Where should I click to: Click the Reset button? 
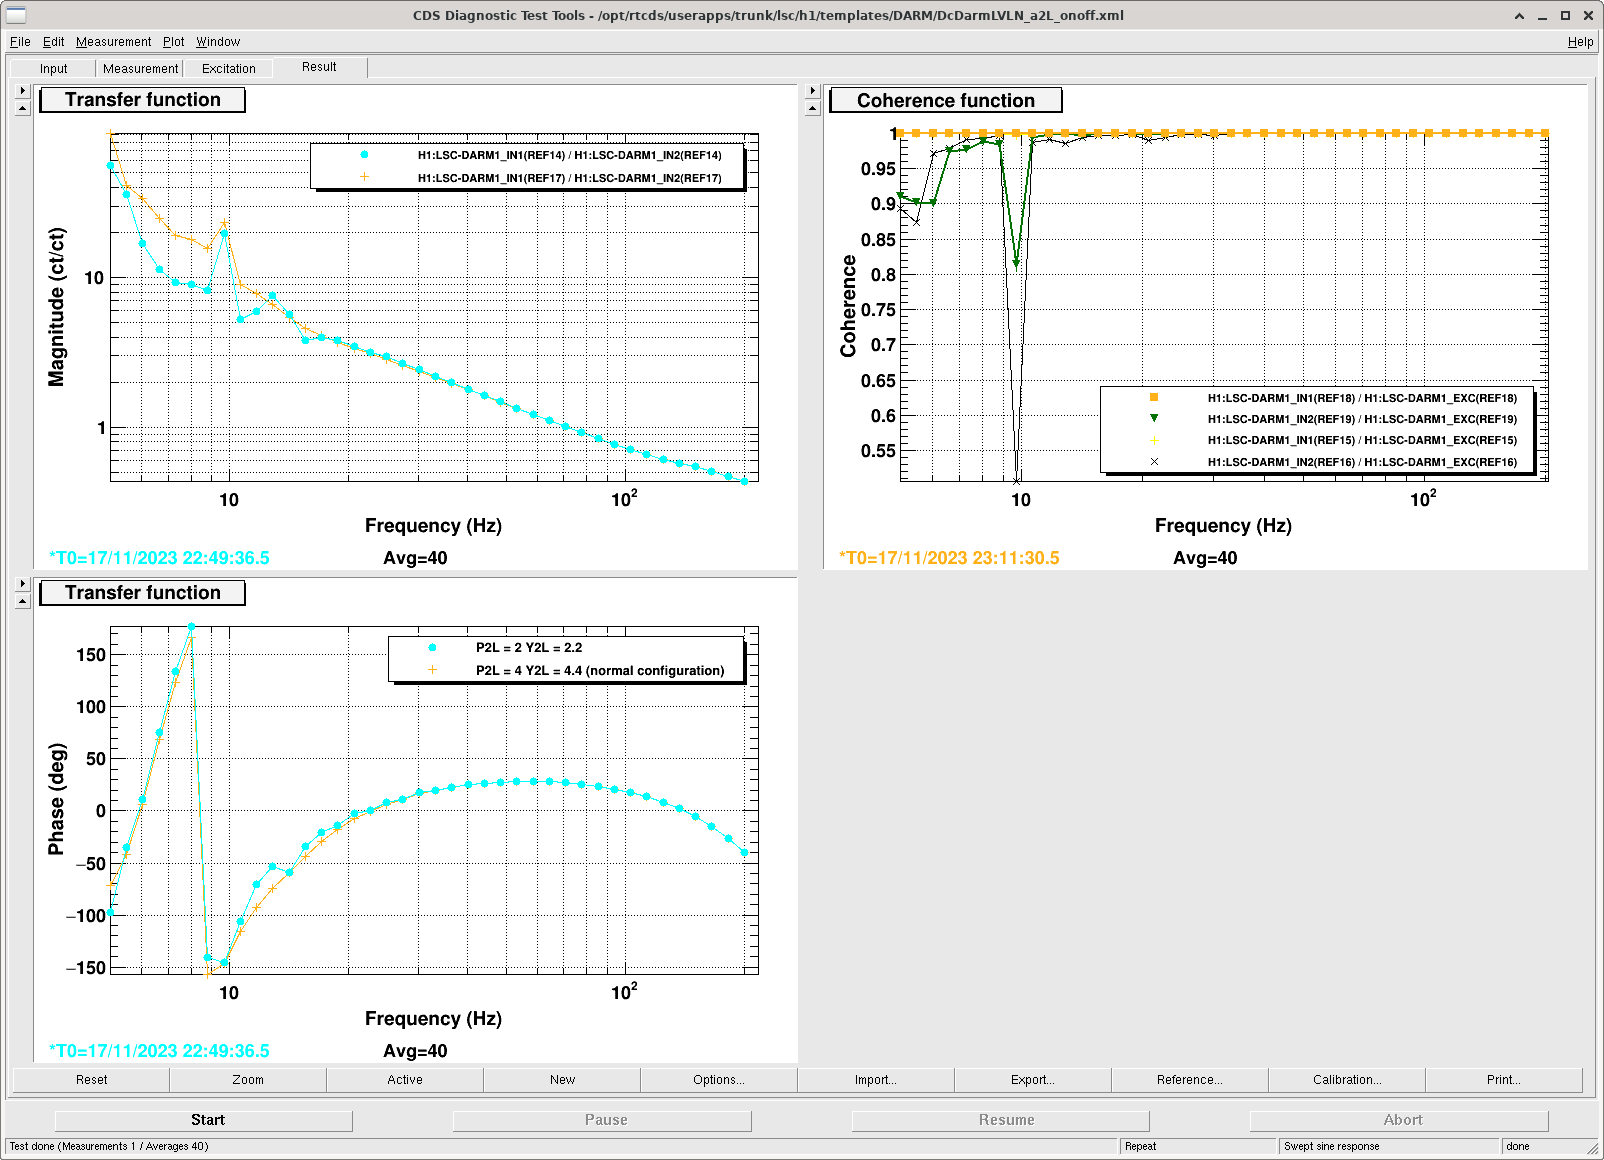pyautogui.click(x=91, y=1080)
